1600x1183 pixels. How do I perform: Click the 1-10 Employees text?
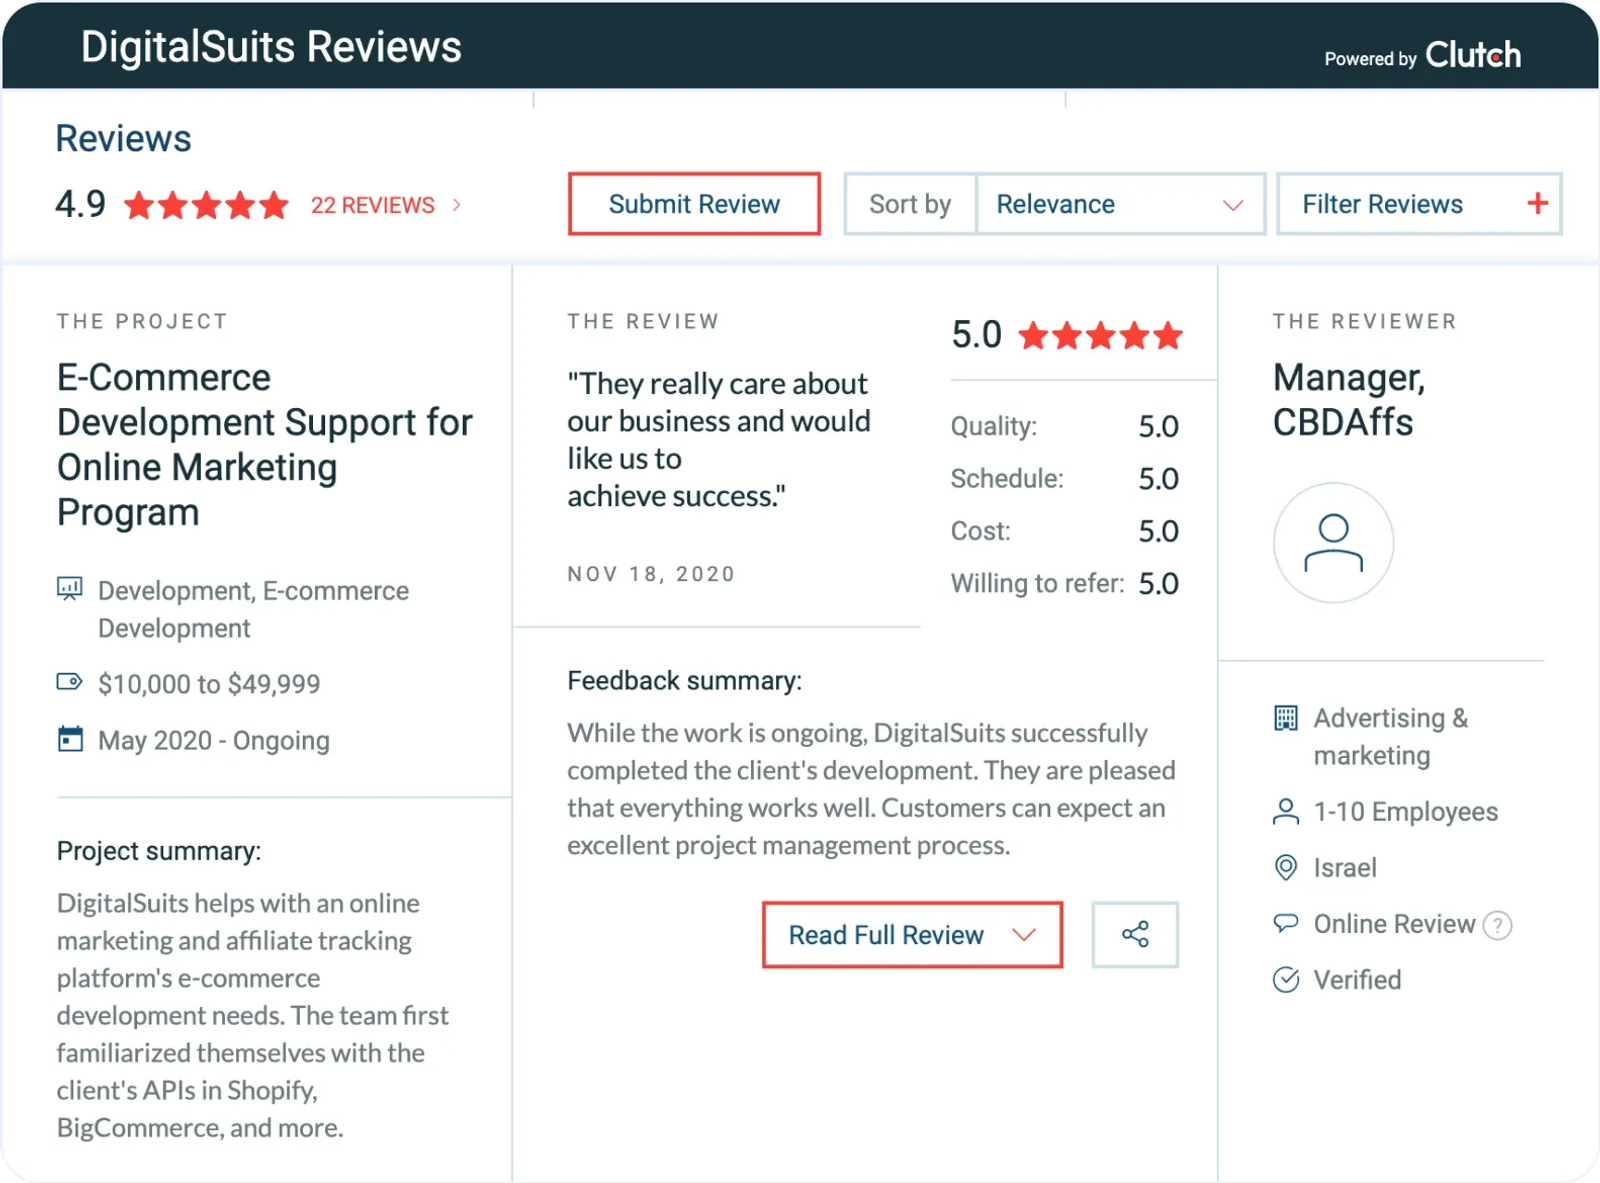click(1405, 812)
